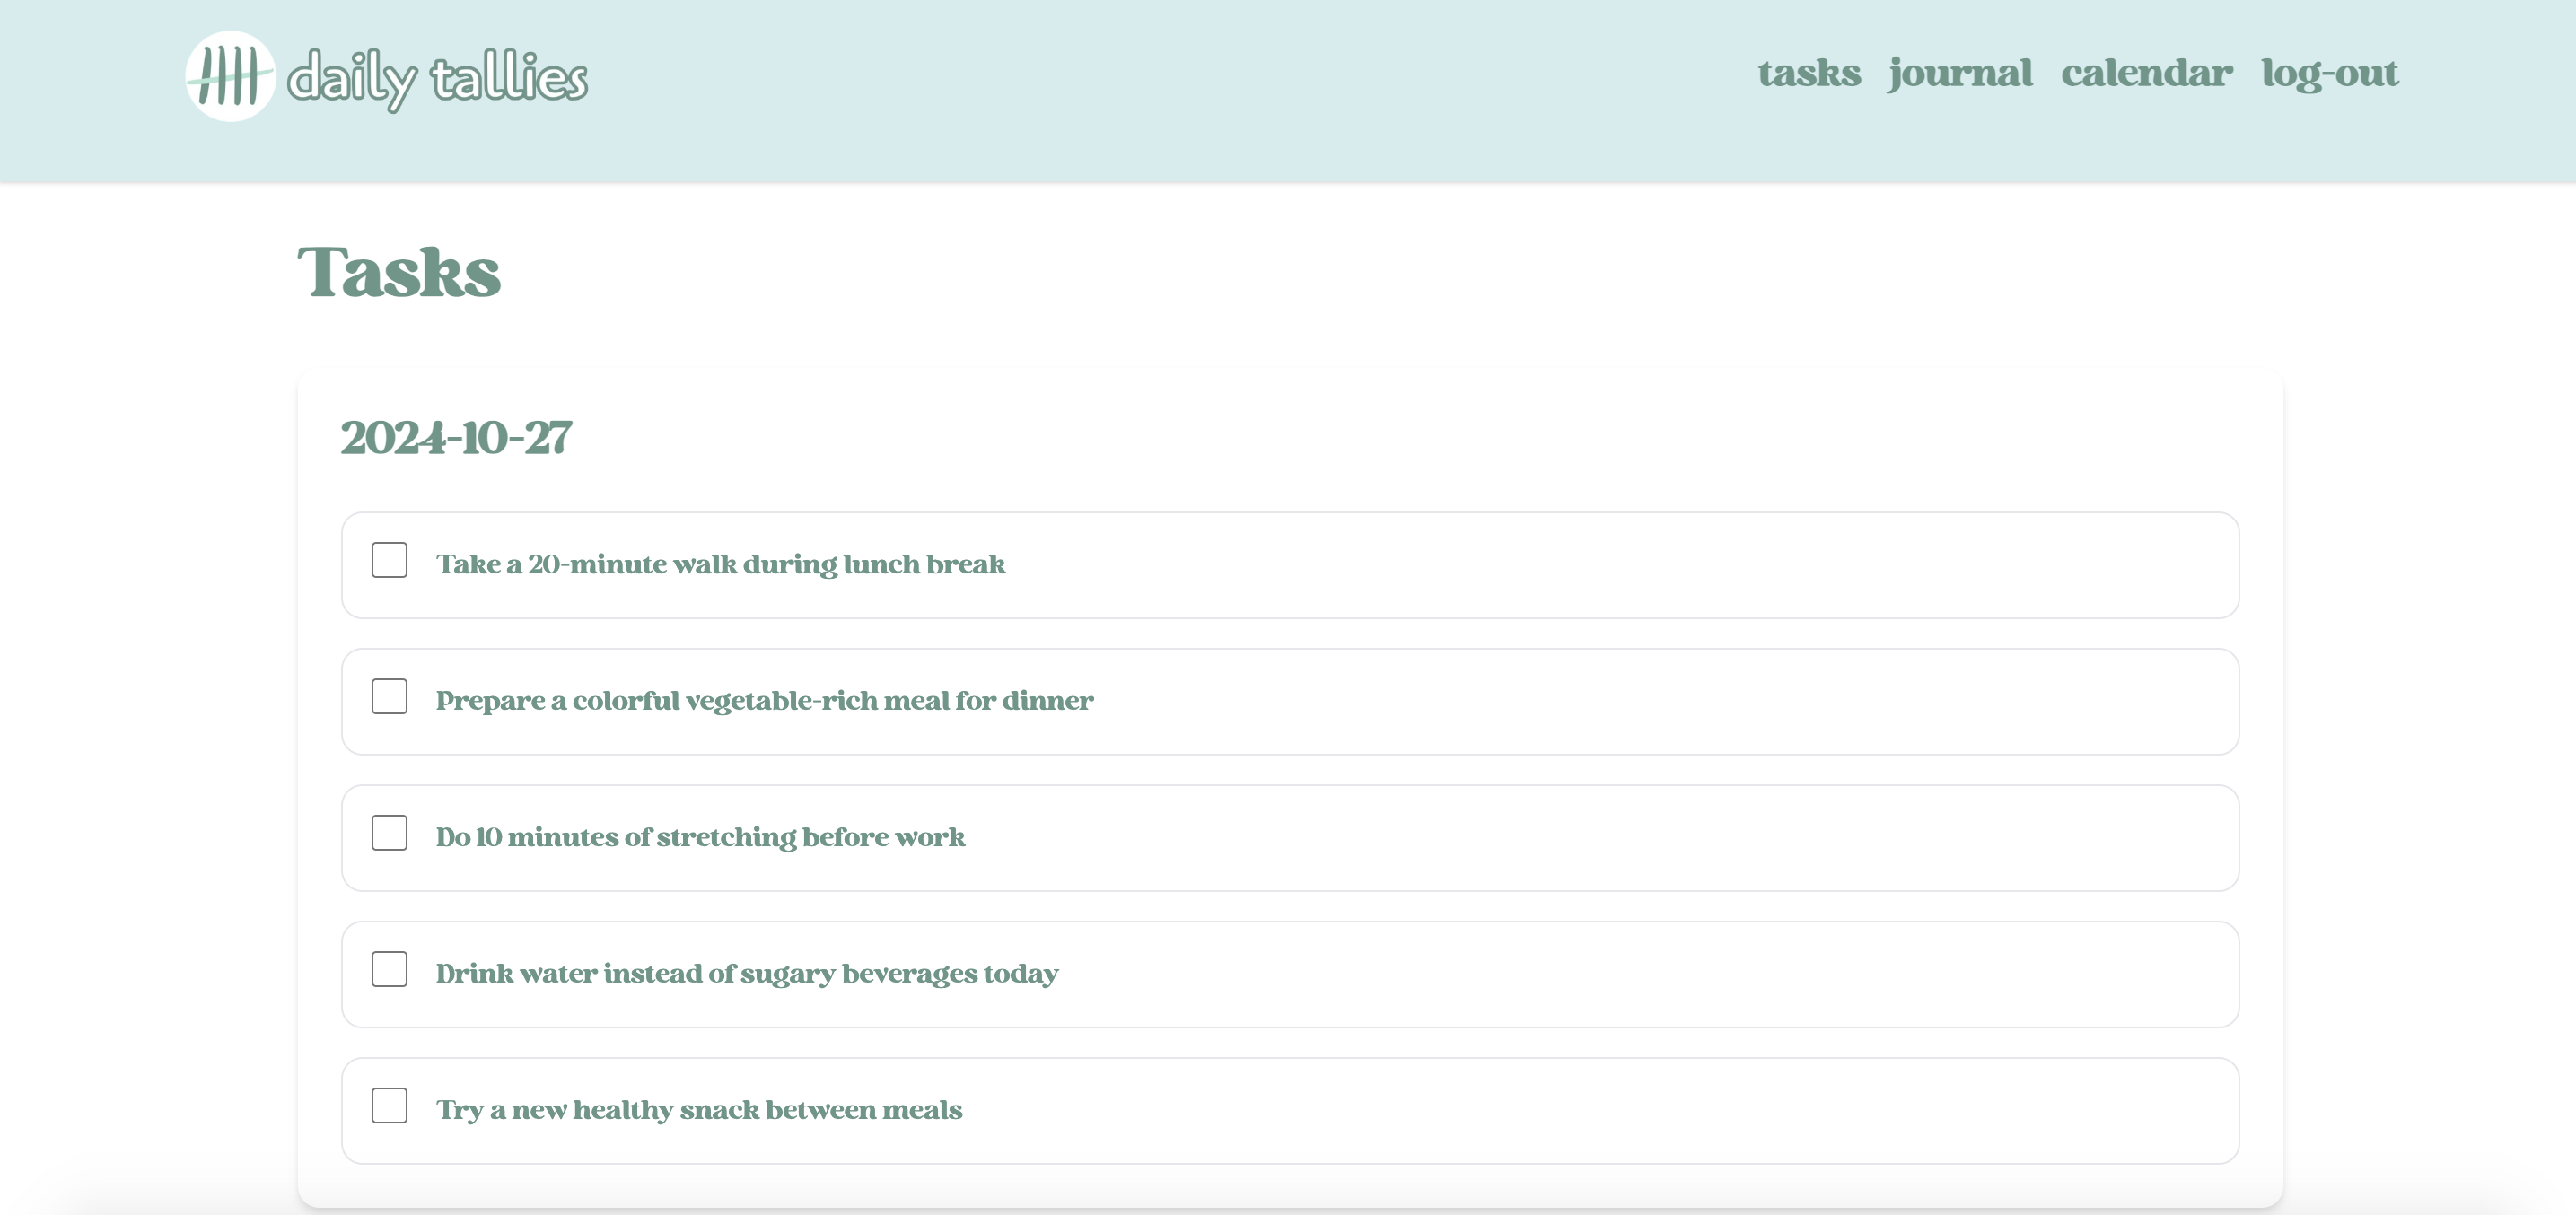Select the 'Prepare a colorful vegetable-rich meal' text

tap(764, 701)
